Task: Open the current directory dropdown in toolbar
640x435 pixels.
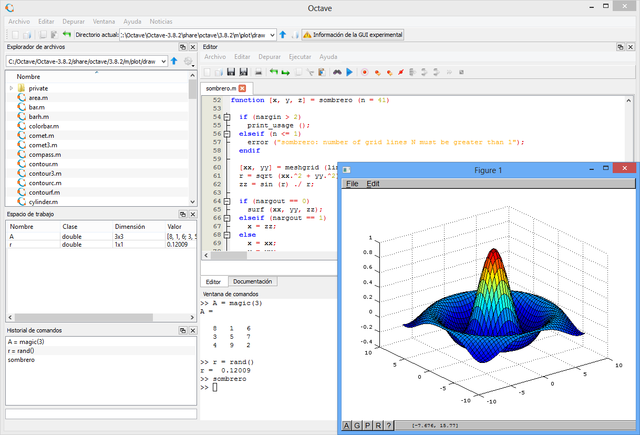Action: [x=270, y=34]
